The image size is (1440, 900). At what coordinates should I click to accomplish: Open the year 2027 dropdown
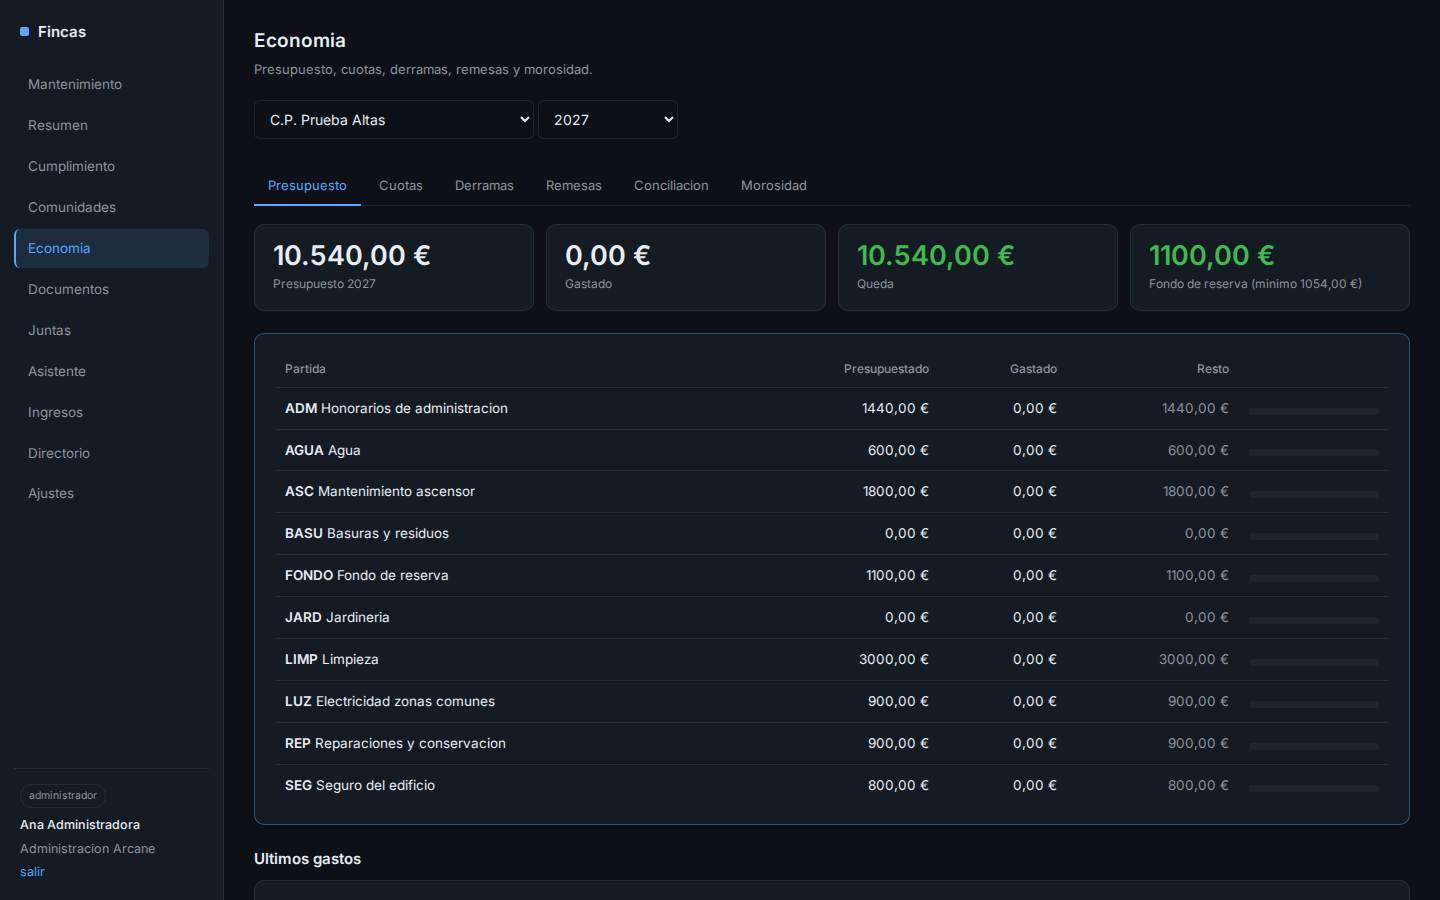tap(608, 120)
